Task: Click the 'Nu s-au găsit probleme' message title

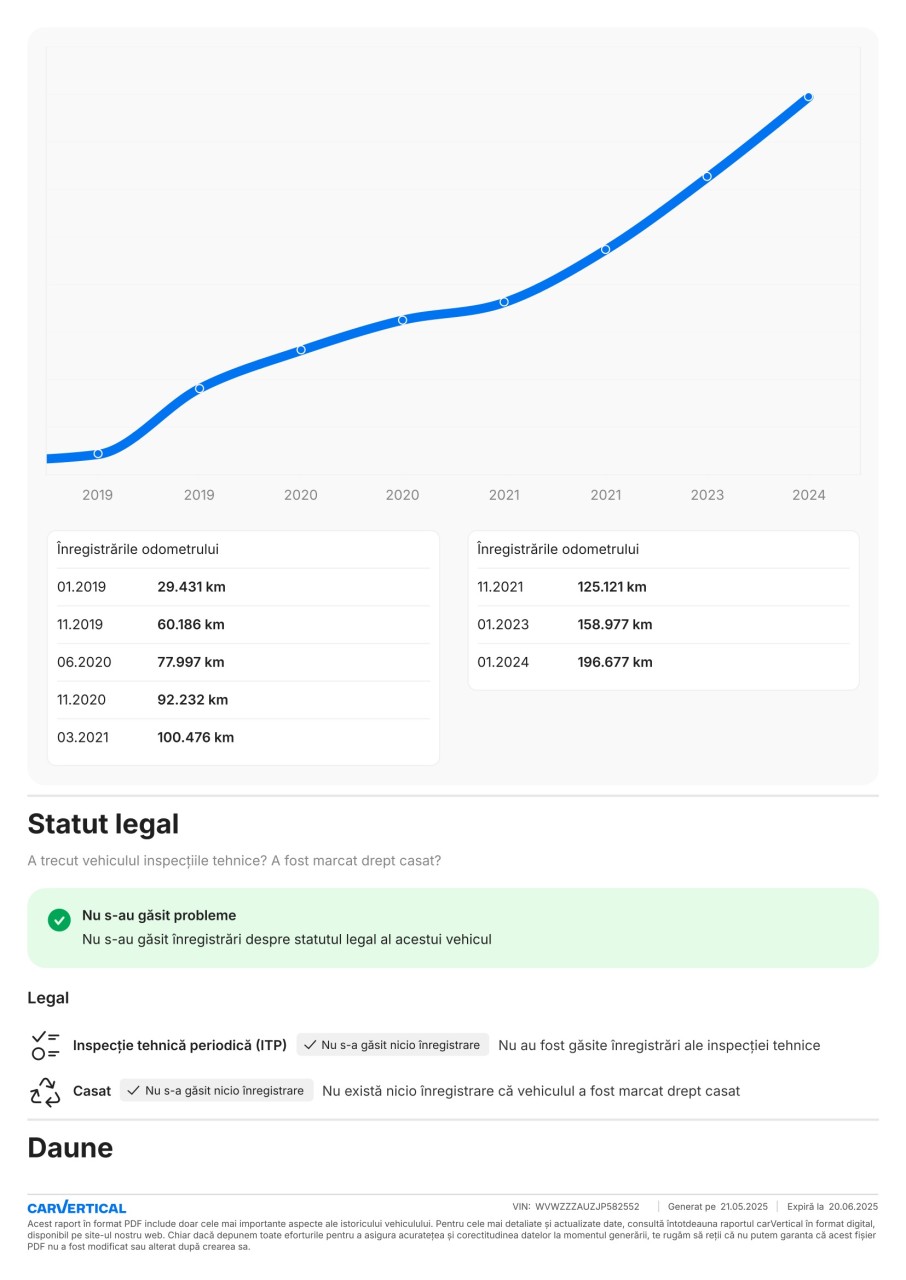Action: tap(159, 915)
